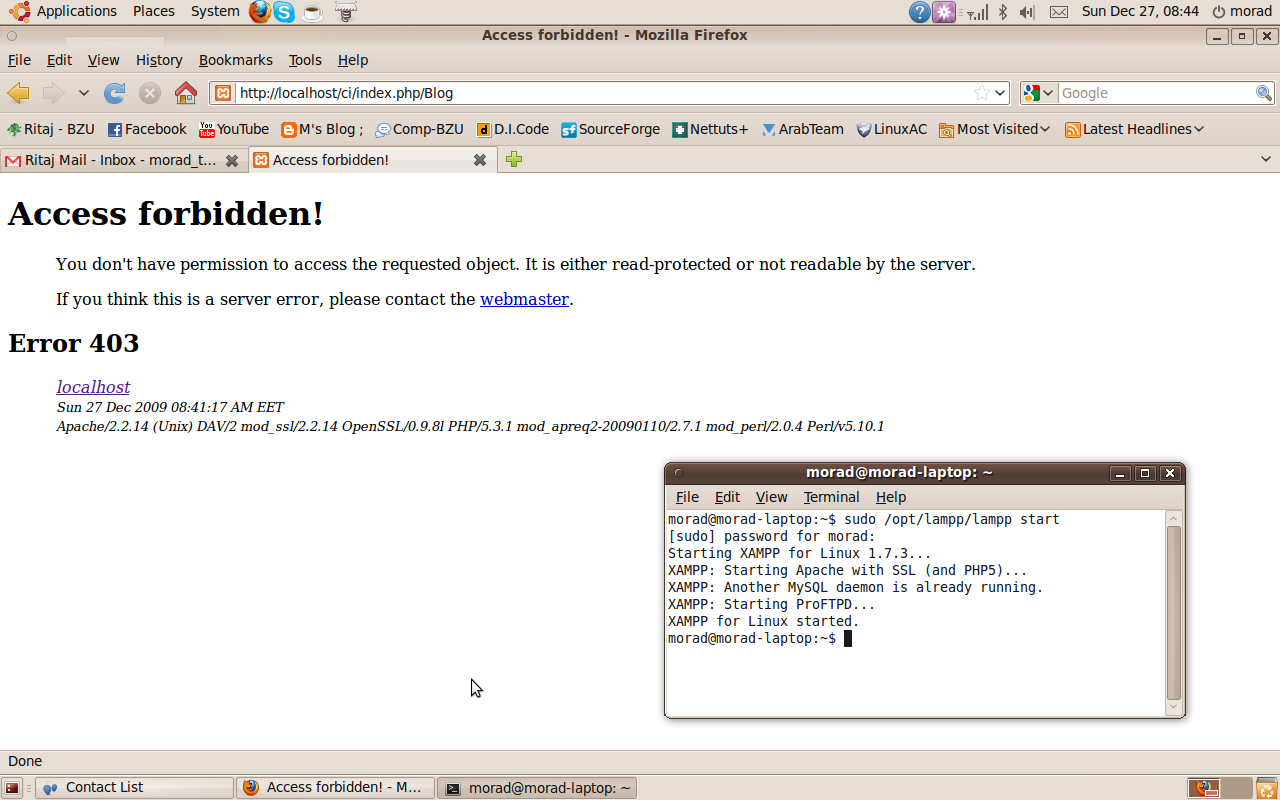Open the localhost link under Error 403
Image resolution: width=1280 pixels, height=800 pixels.
pos(93,387)
